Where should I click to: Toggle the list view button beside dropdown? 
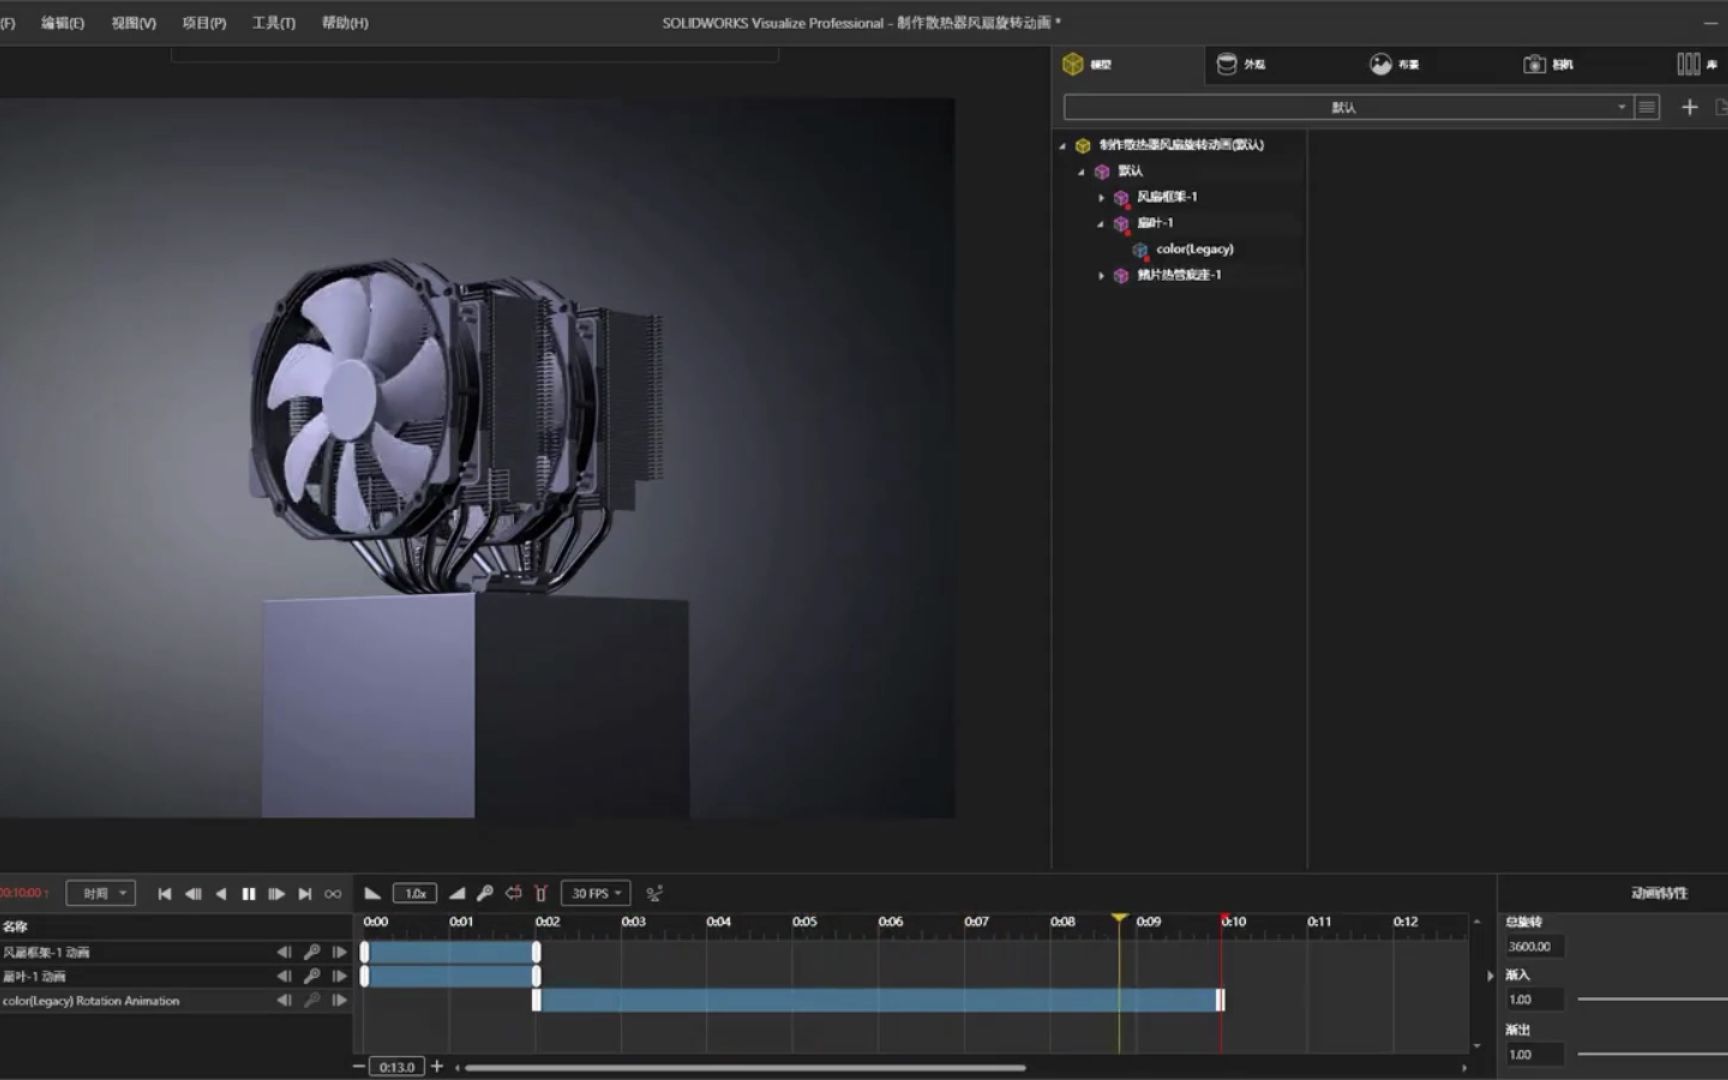[1647, 107]
